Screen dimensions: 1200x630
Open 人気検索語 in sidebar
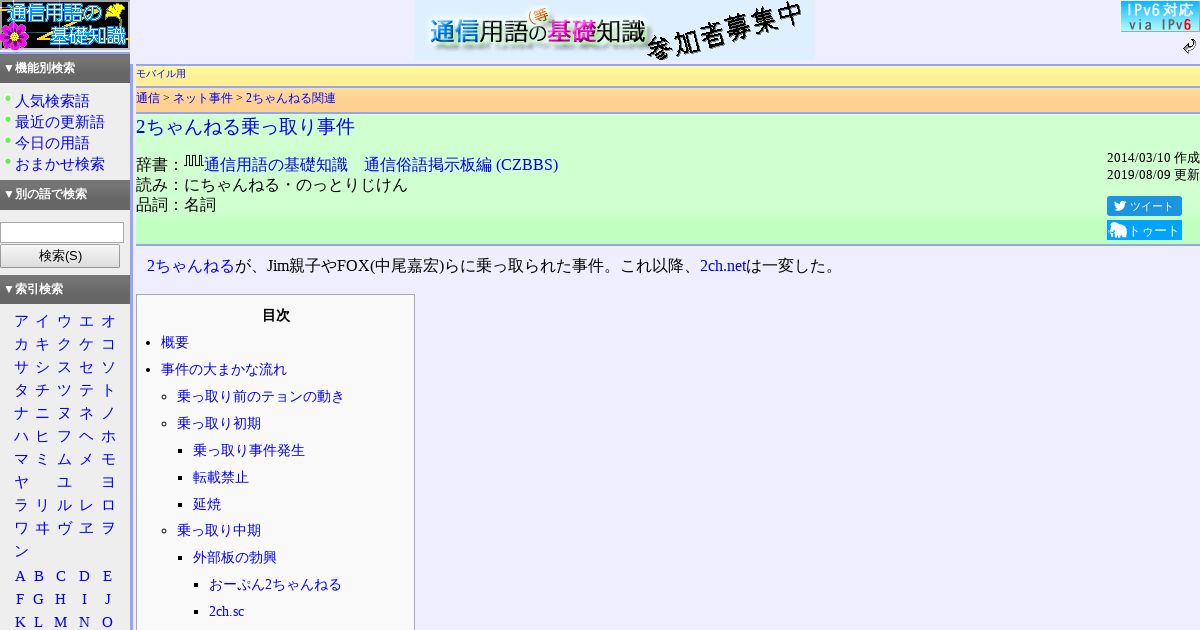point(52,101)
